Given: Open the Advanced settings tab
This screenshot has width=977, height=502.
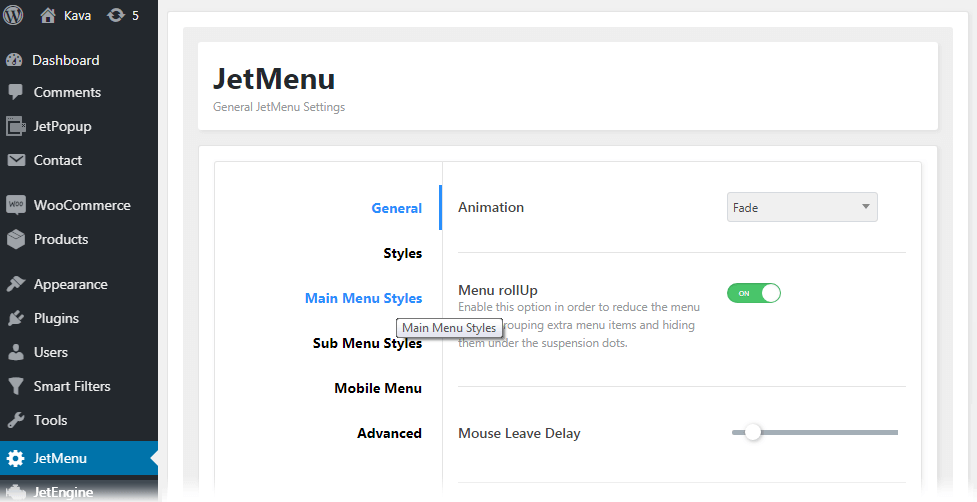Looking at the screenshot, I should pyautogui.click(x=389, y=433).
